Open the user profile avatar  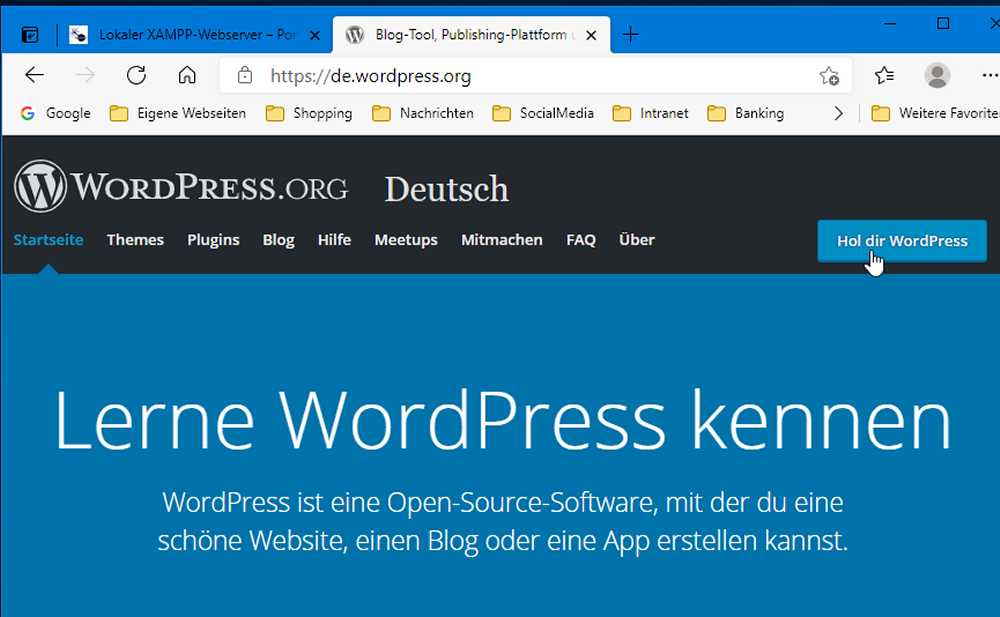(x=937, y=75)
